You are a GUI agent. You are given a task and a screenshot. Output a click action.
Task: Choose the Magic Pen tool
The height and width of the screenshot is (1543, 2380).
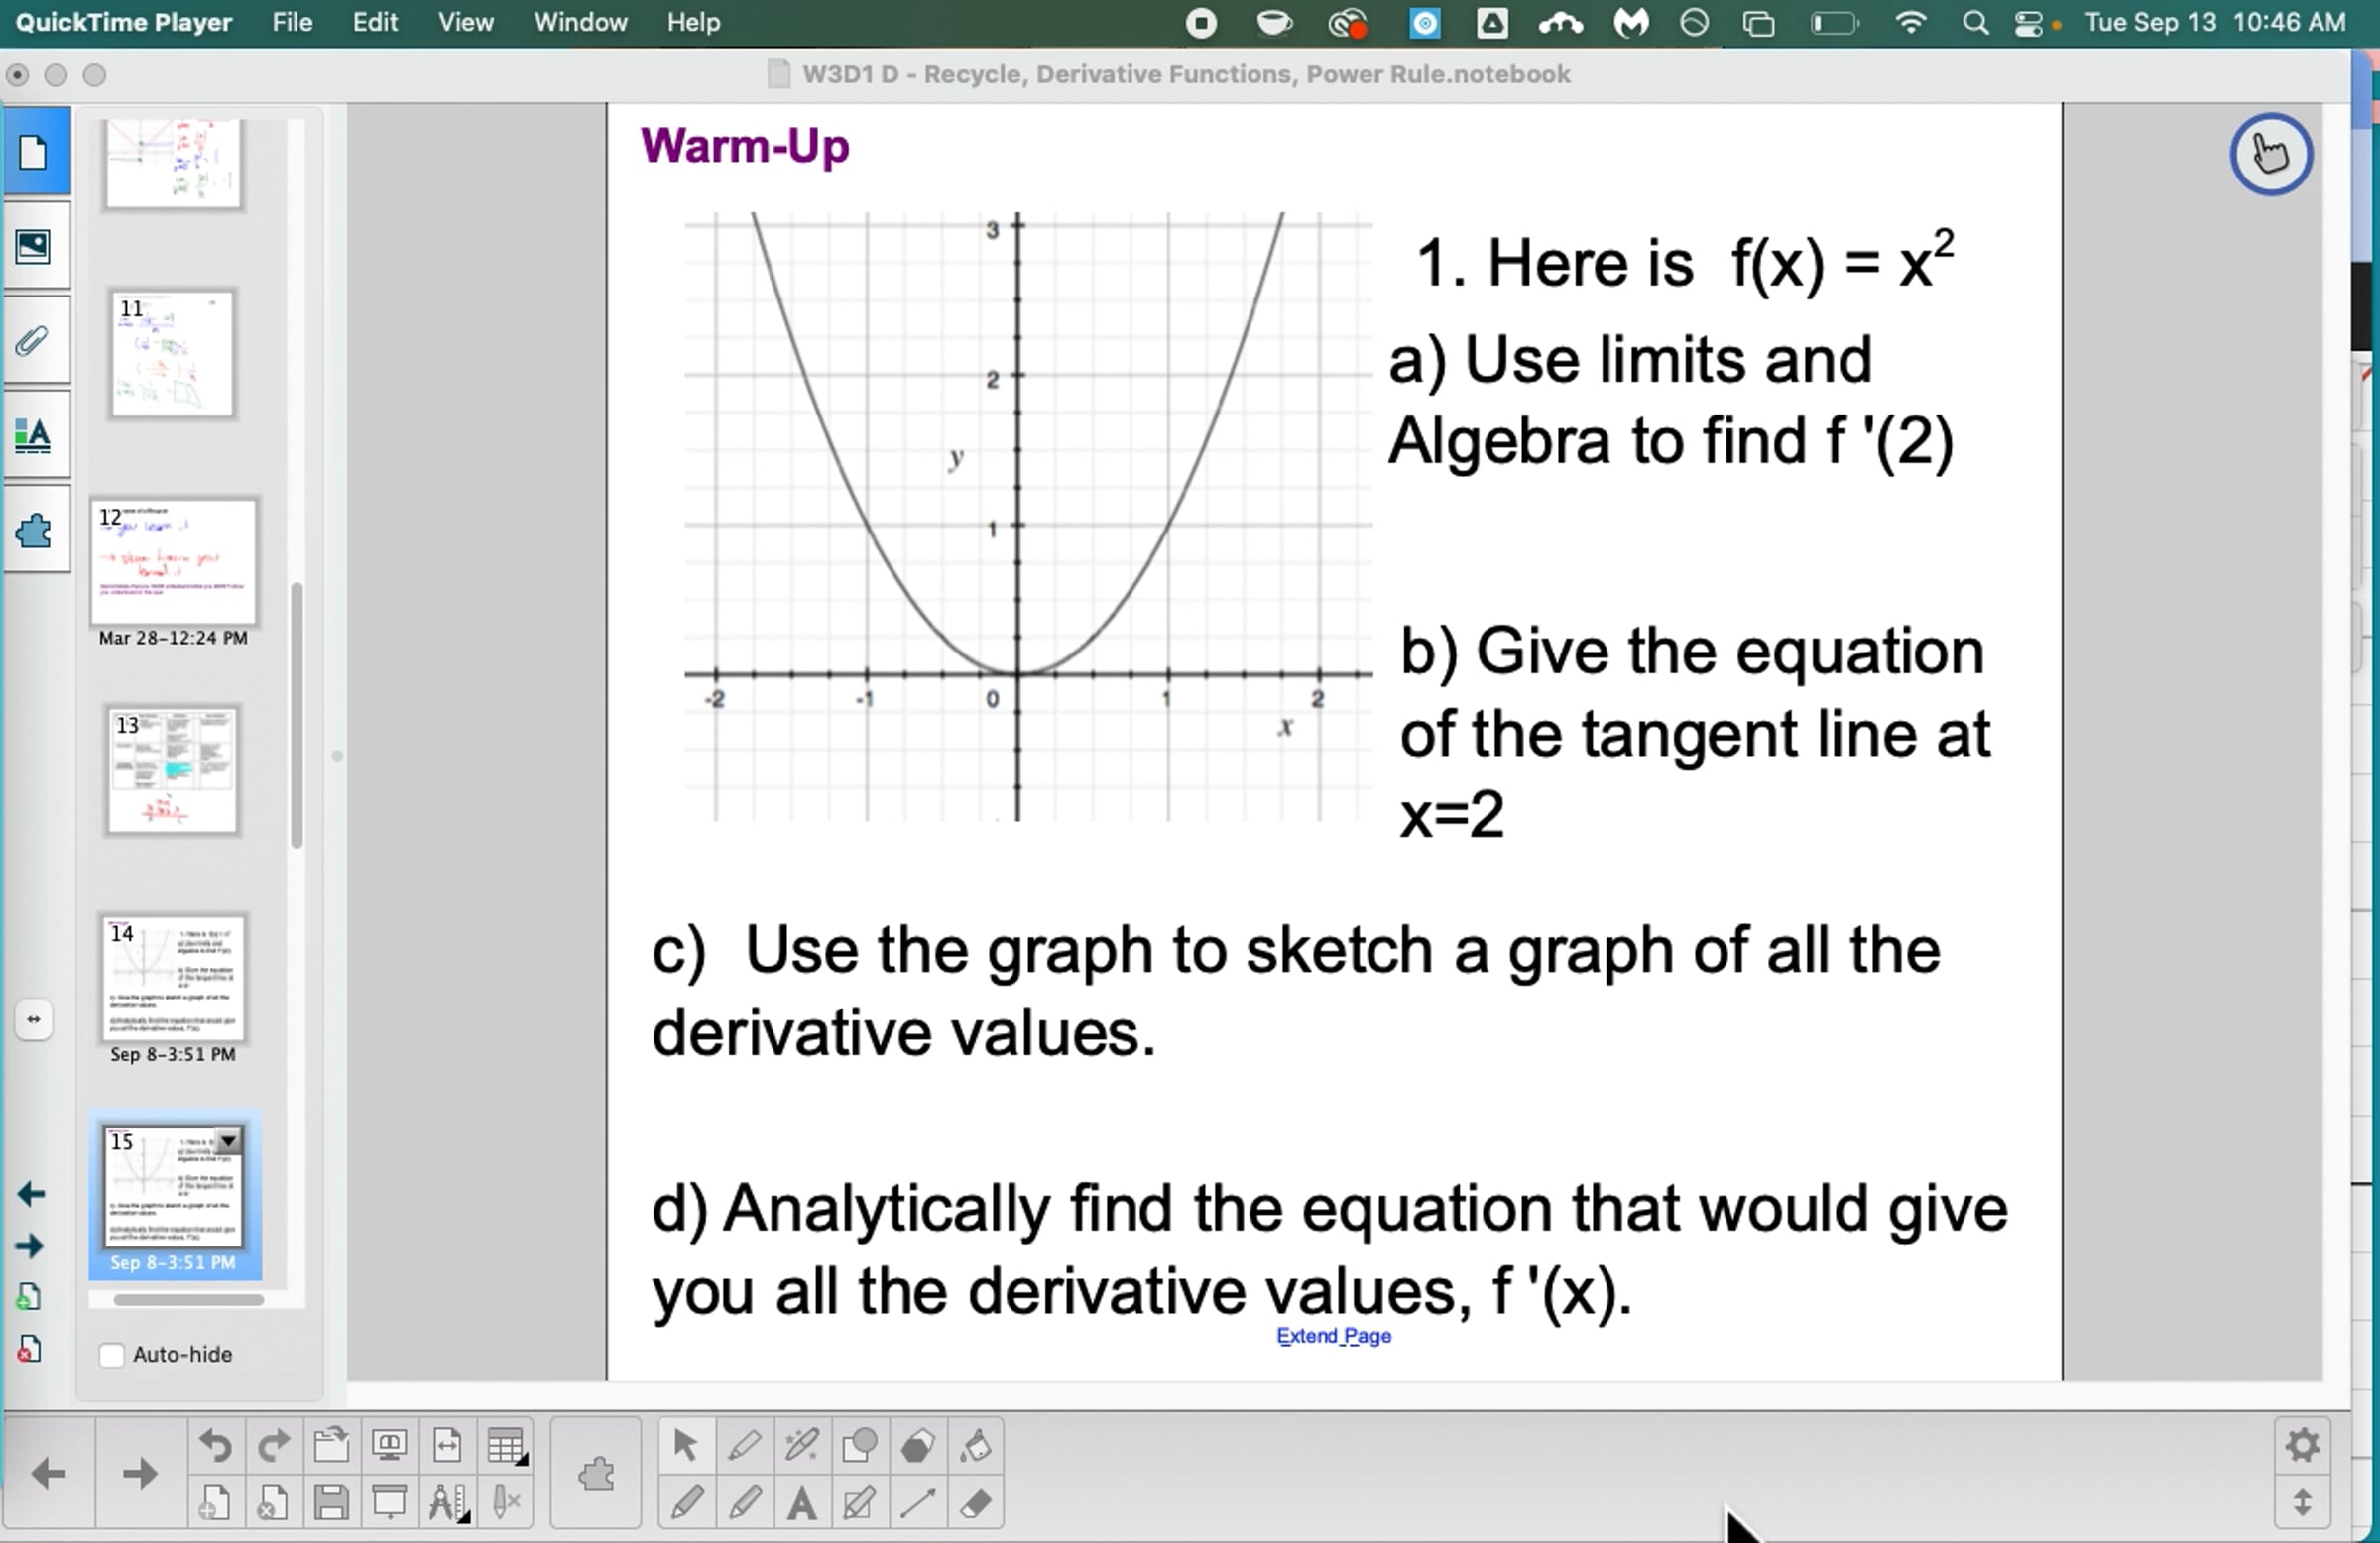click(801, 1445)
